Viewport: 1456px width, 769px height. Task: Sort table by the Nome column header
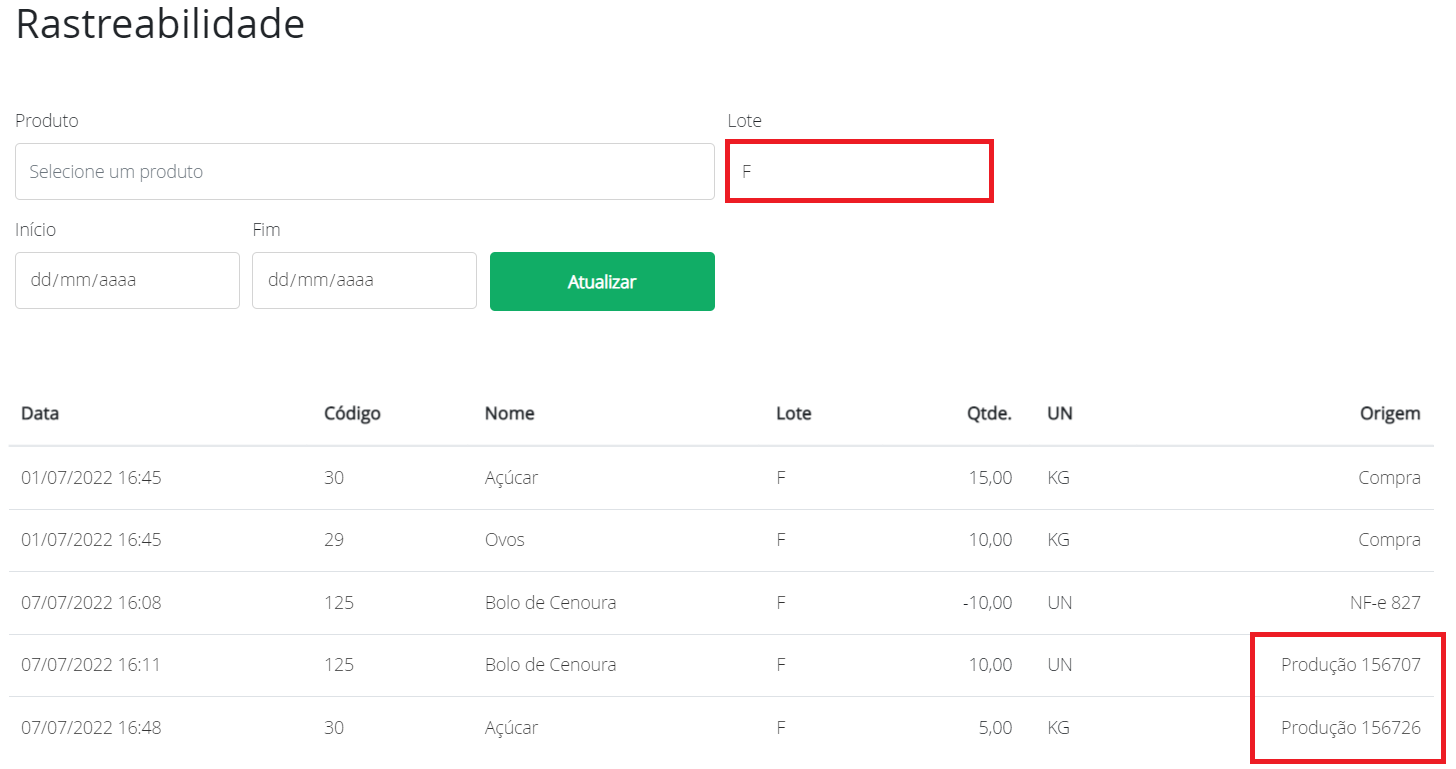pyautogui.click(x=510, y=413)
